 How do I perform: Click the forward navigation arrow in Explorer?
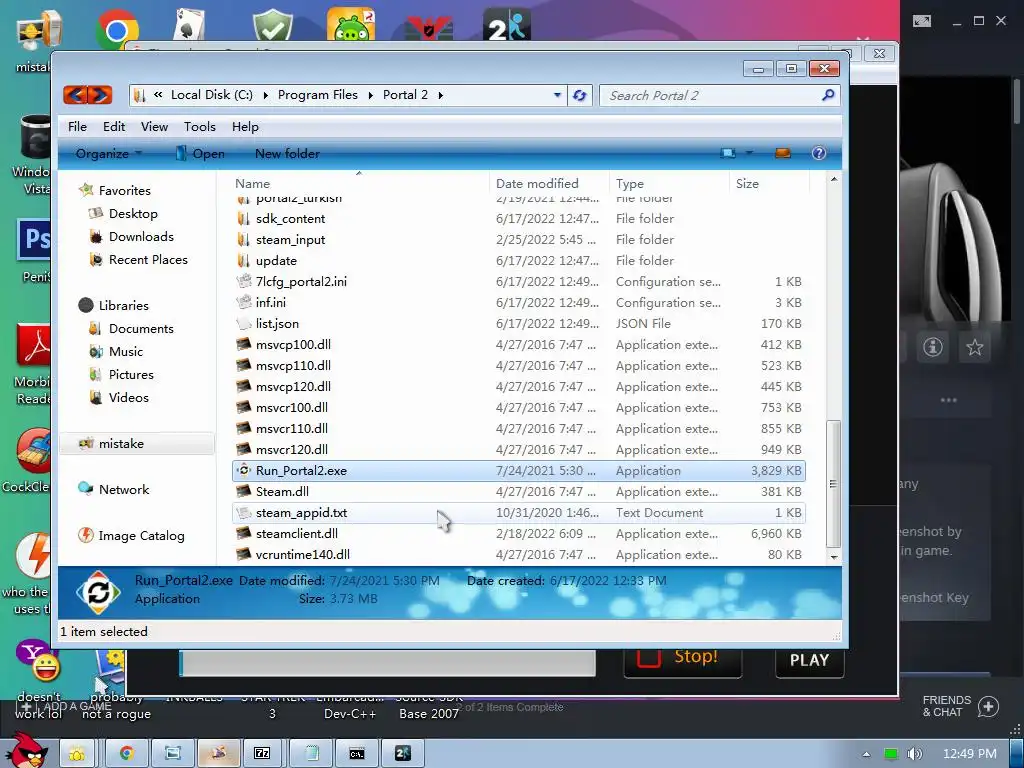point(100,95)
